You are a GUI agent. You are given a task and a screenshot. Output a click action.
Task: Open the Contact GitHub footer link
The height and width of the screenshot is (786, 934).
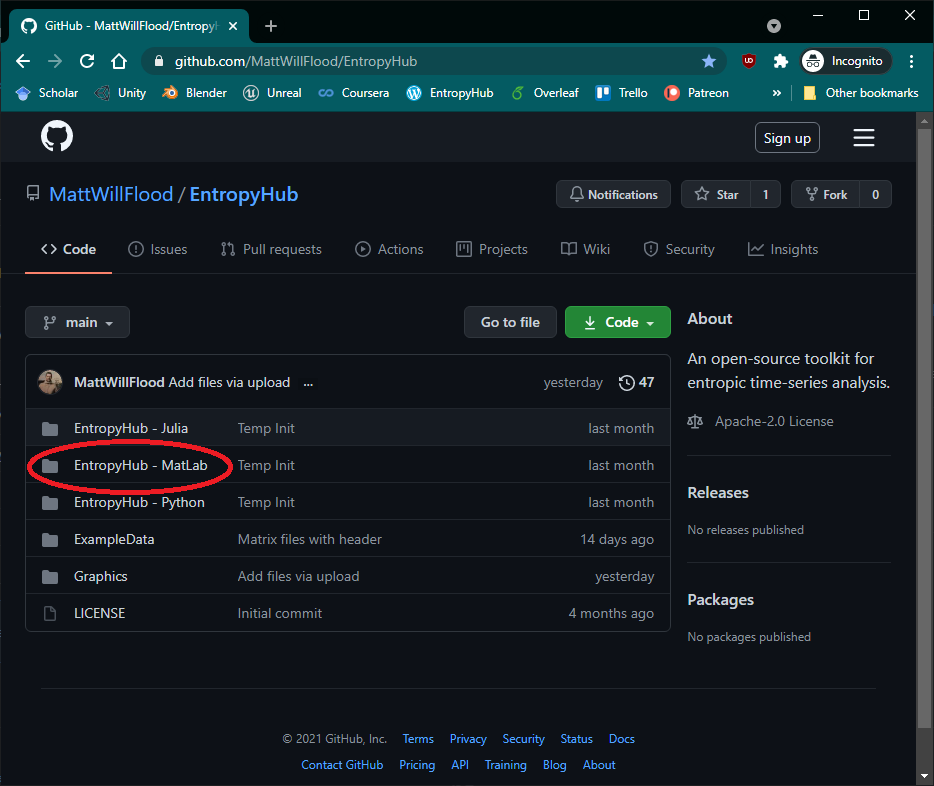point(342,765)
